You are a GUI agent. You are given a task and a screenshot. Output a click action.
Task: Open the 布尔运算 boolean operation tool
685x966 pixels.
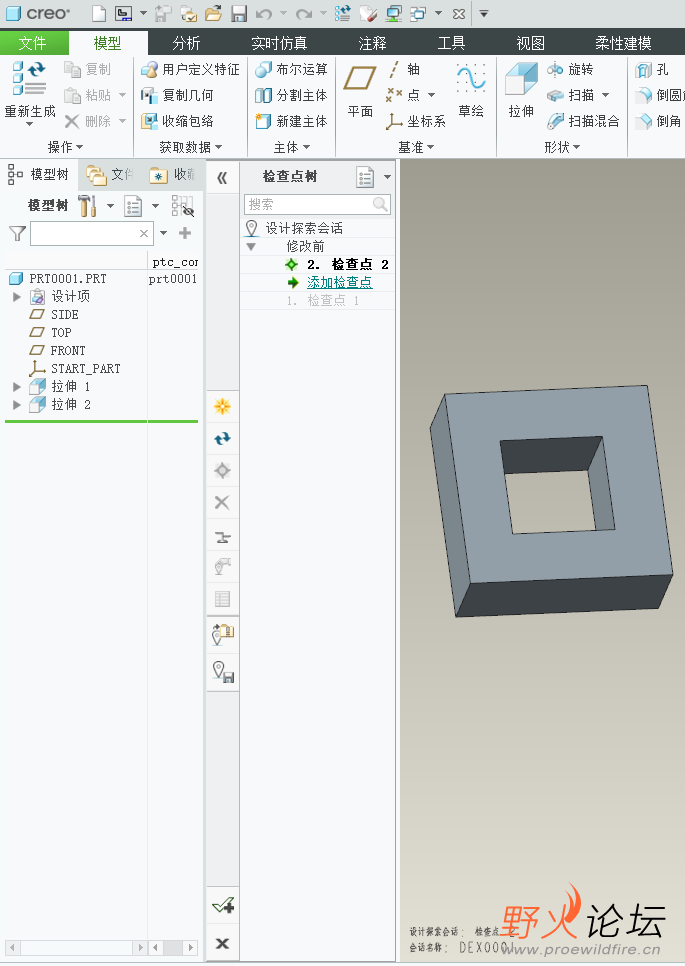click(x=291, y=69)
